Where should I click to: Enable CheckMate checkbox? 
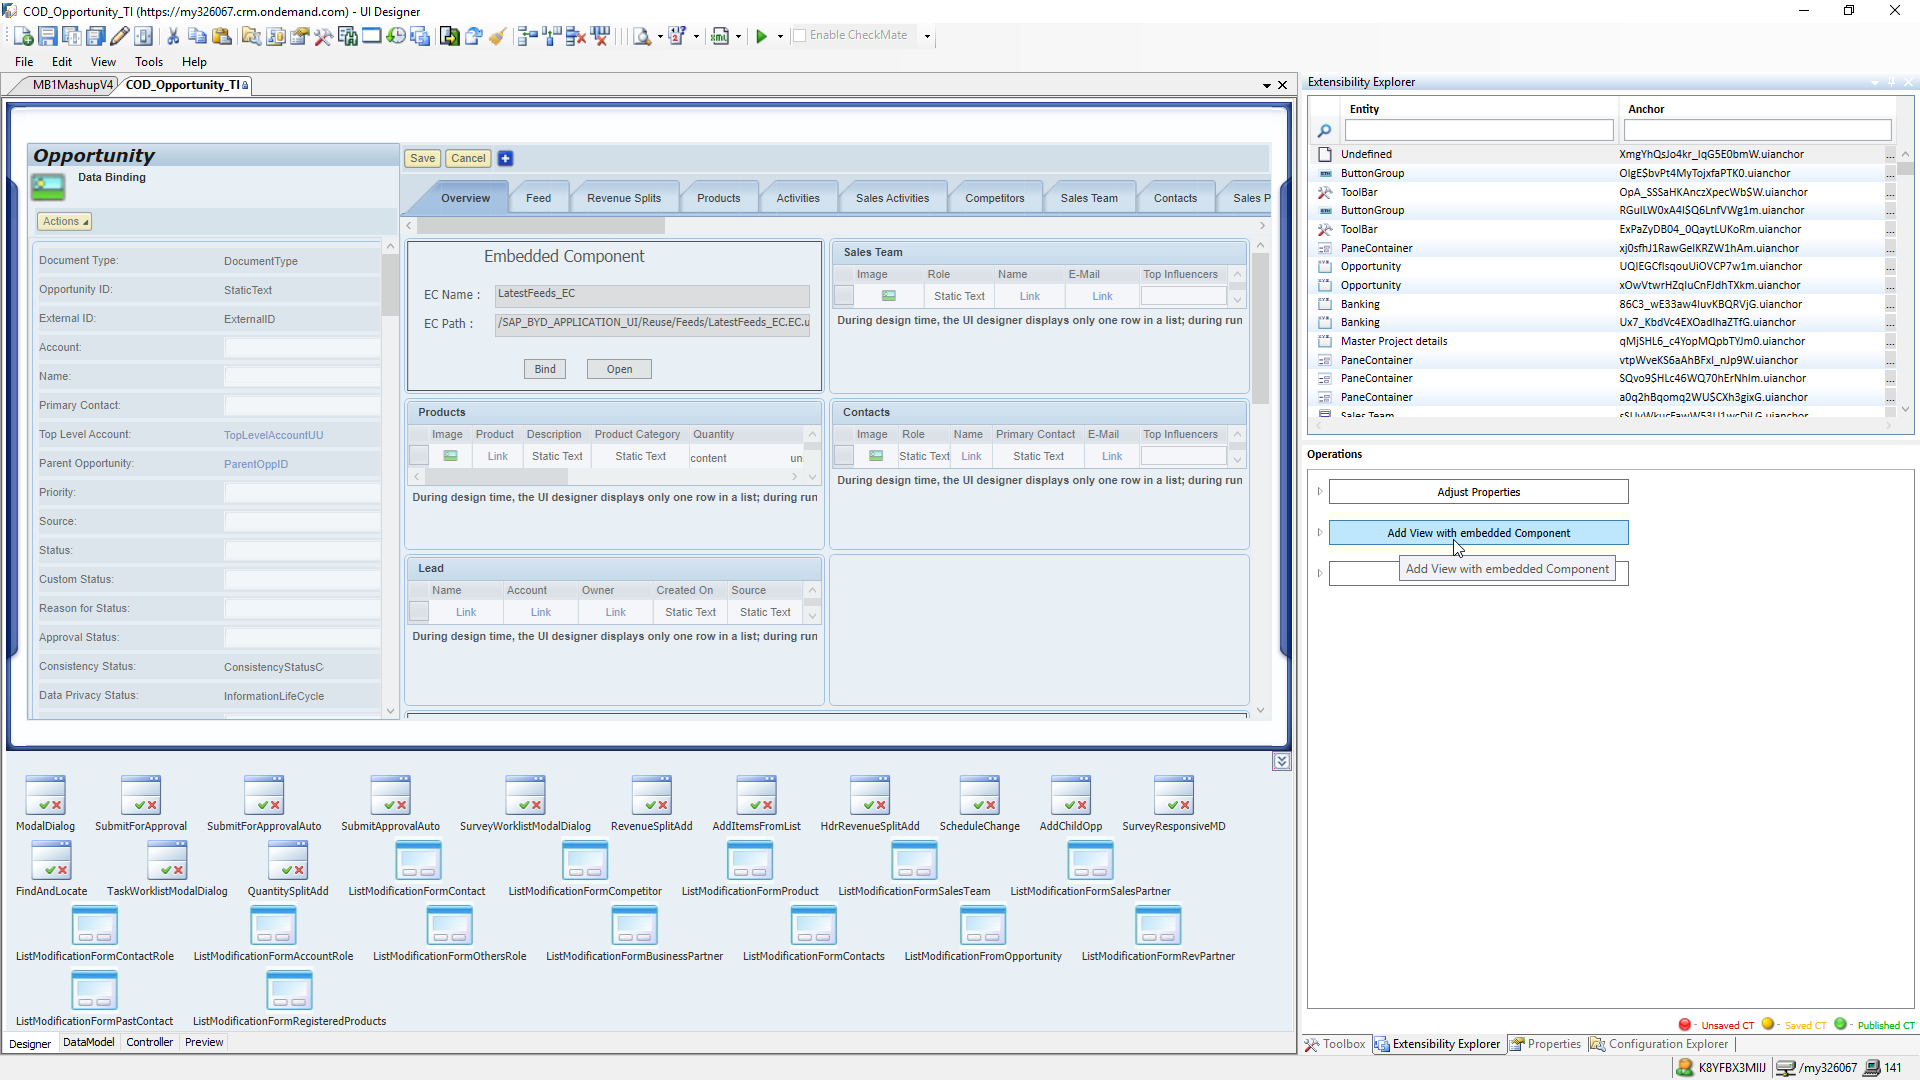click(x=799, y=35)
